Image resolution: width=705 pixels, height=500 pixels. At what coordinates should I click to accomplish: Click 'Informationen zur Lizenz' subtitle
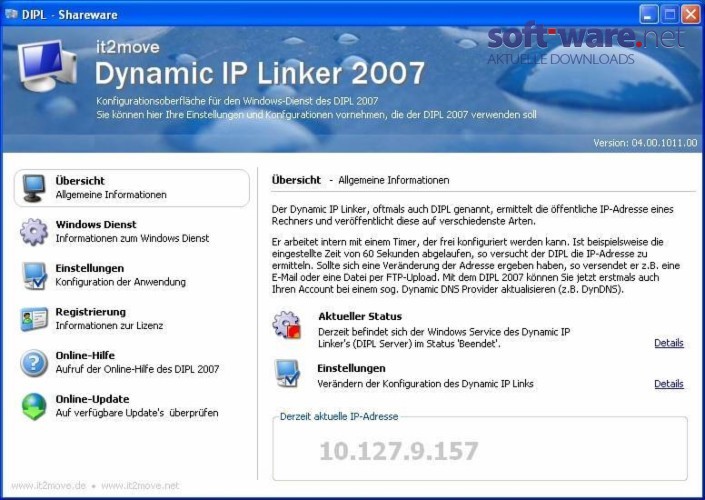pos(109,326)
